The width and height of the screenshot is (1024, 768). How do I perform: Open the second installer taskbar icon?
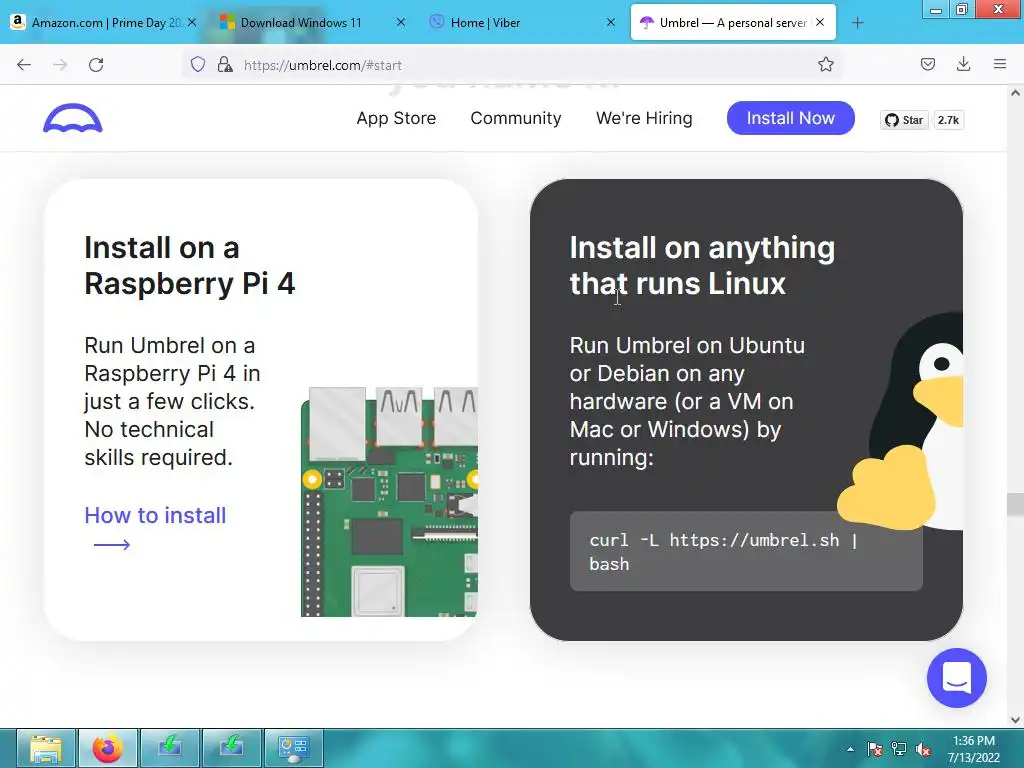click(231, 748)
